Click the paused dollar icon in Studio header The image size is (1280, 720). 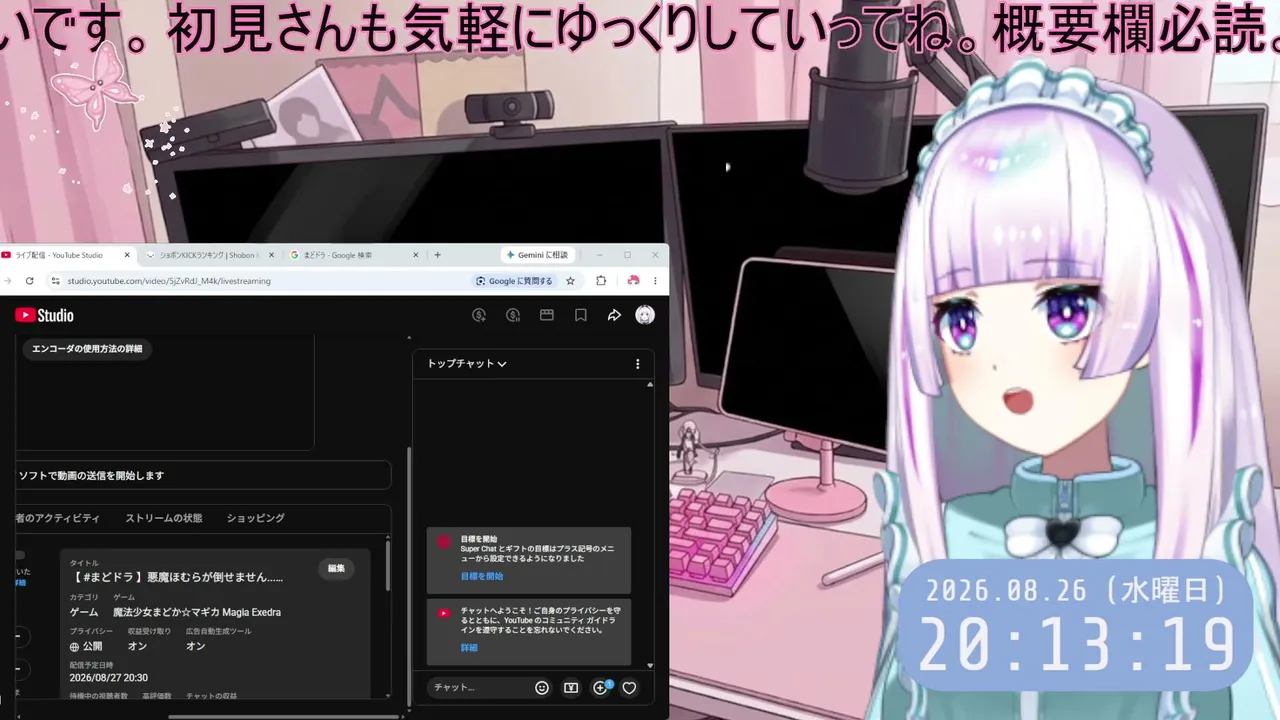513,315
